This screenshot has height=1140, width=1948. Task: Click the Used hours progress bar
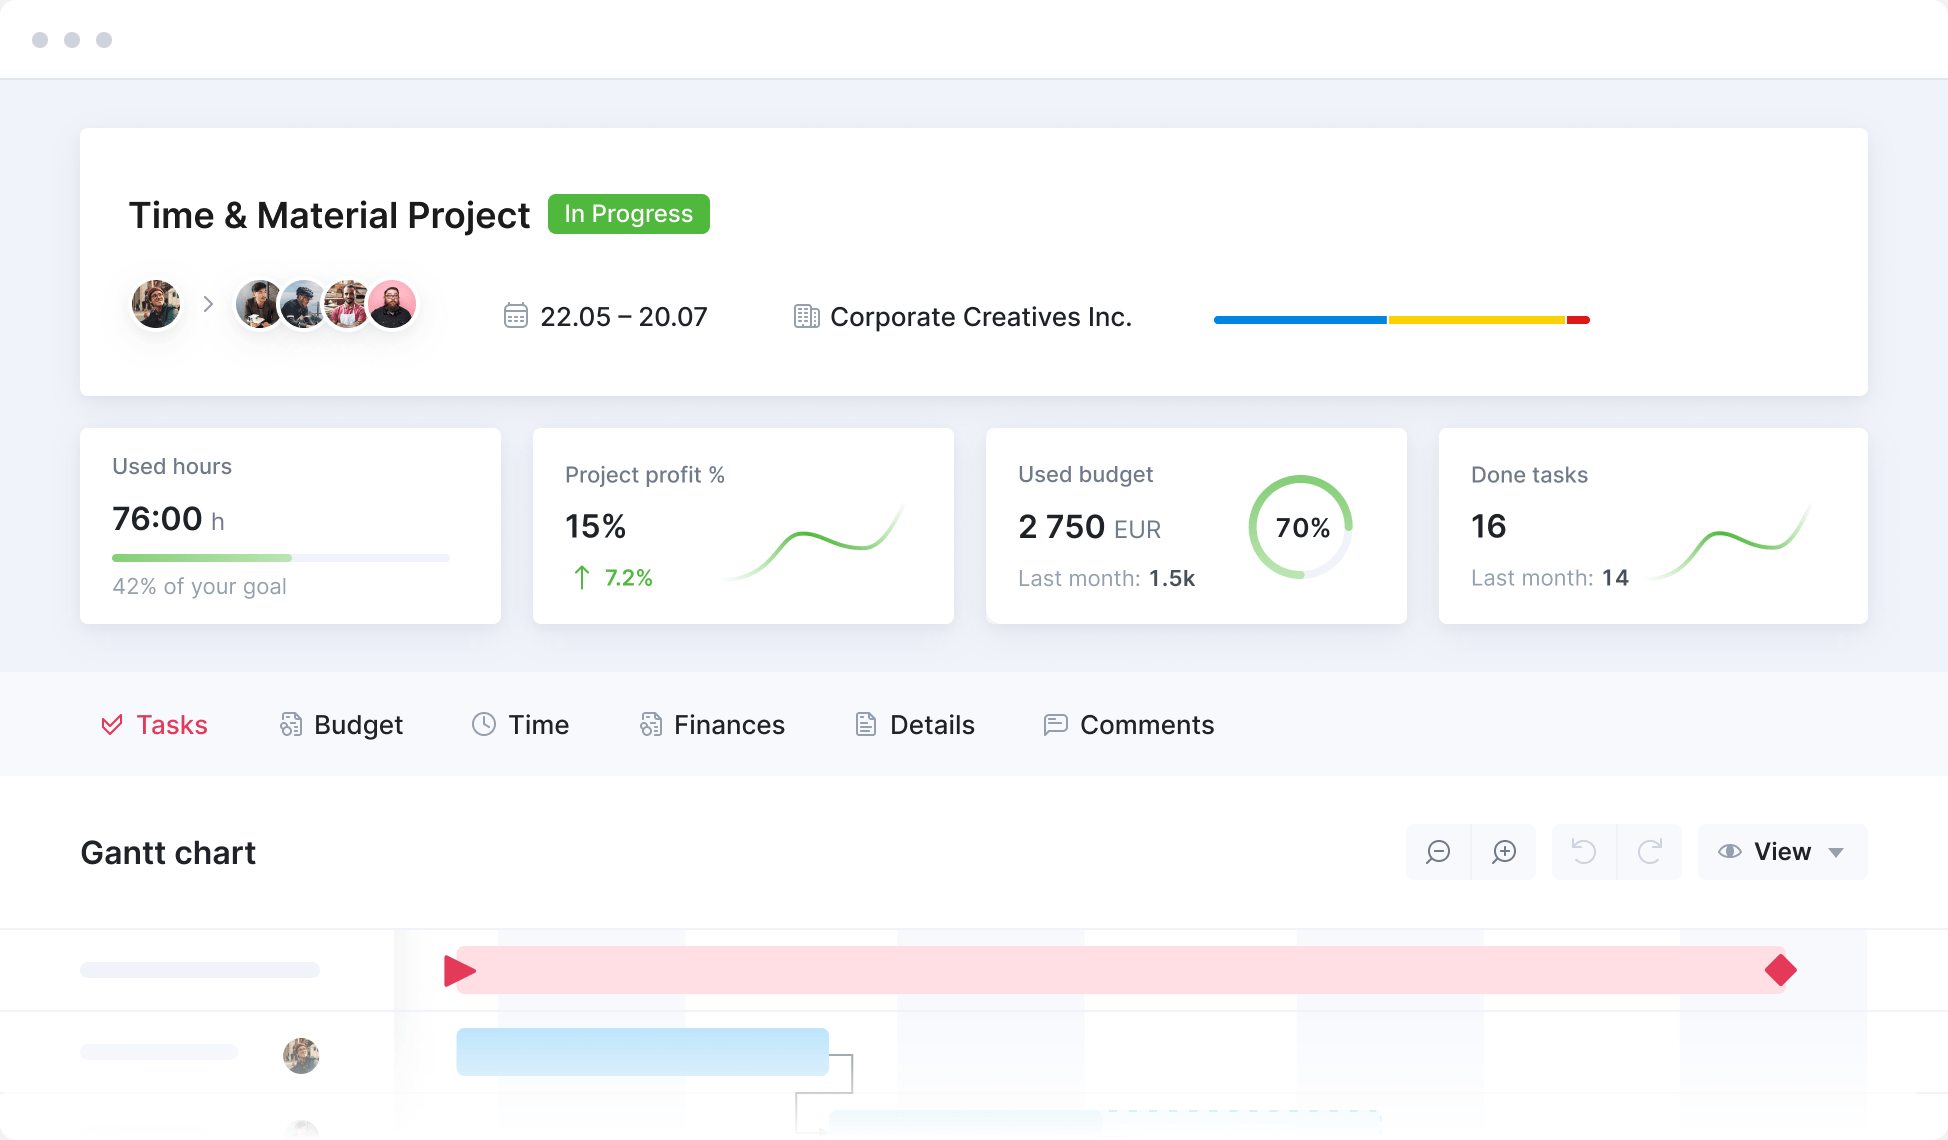280,558
